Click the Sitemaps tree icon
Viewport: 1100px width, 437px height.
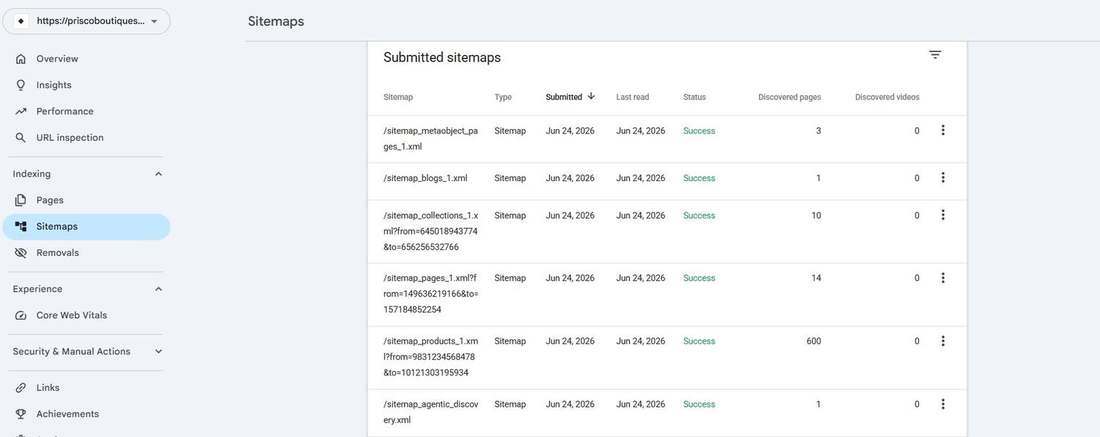[x=21, y=227]
